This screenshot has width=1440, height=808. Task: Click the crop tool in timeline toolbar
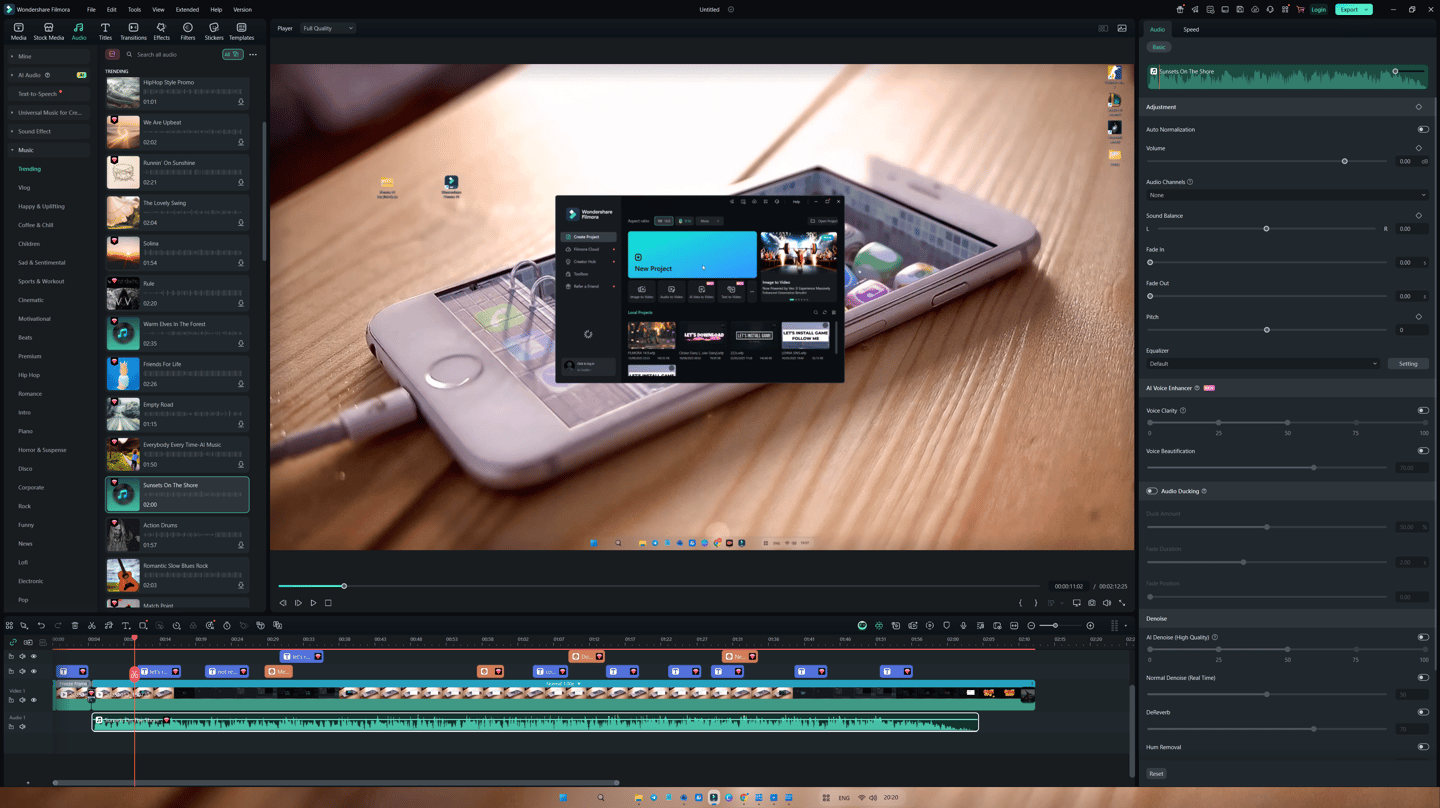pos(143,626)
